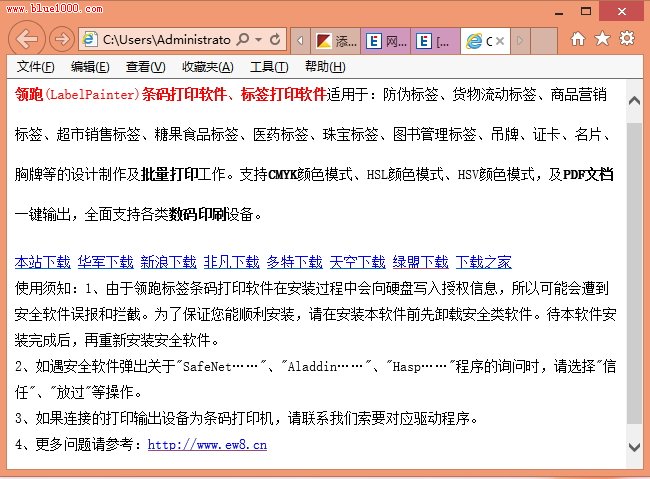Go to the Home page icon

[577, 39]
